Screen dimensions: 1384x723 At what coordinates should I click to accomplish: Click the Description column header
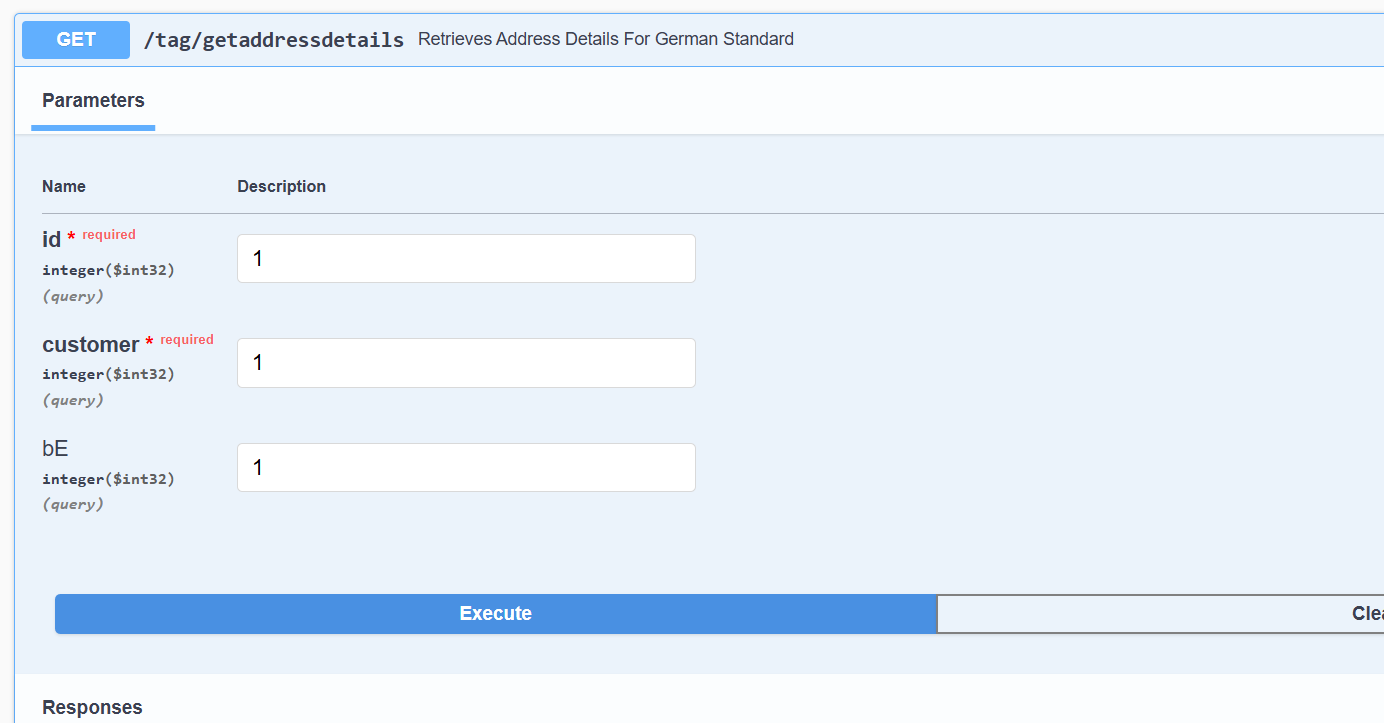point(281,186)
